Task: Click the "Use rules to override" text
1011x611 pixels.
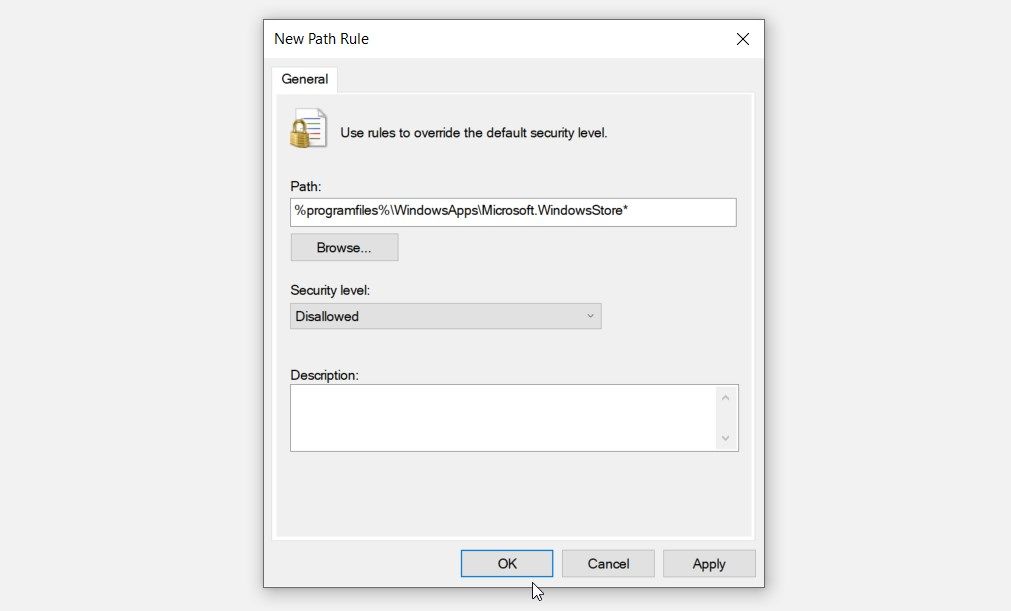Action: pos(473,132)
